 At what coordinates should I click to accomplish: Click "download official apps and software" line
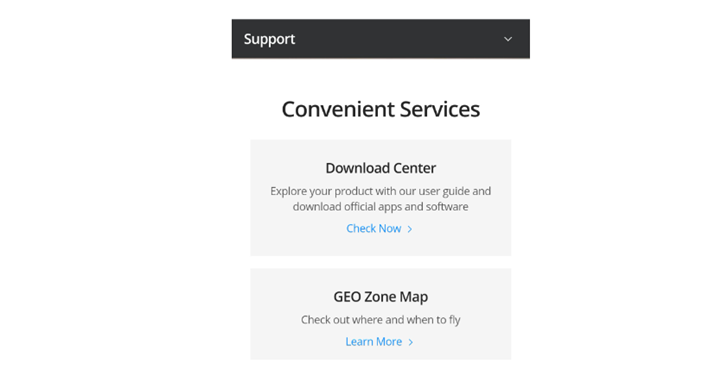pyautogui.click(x=381, y=207)
